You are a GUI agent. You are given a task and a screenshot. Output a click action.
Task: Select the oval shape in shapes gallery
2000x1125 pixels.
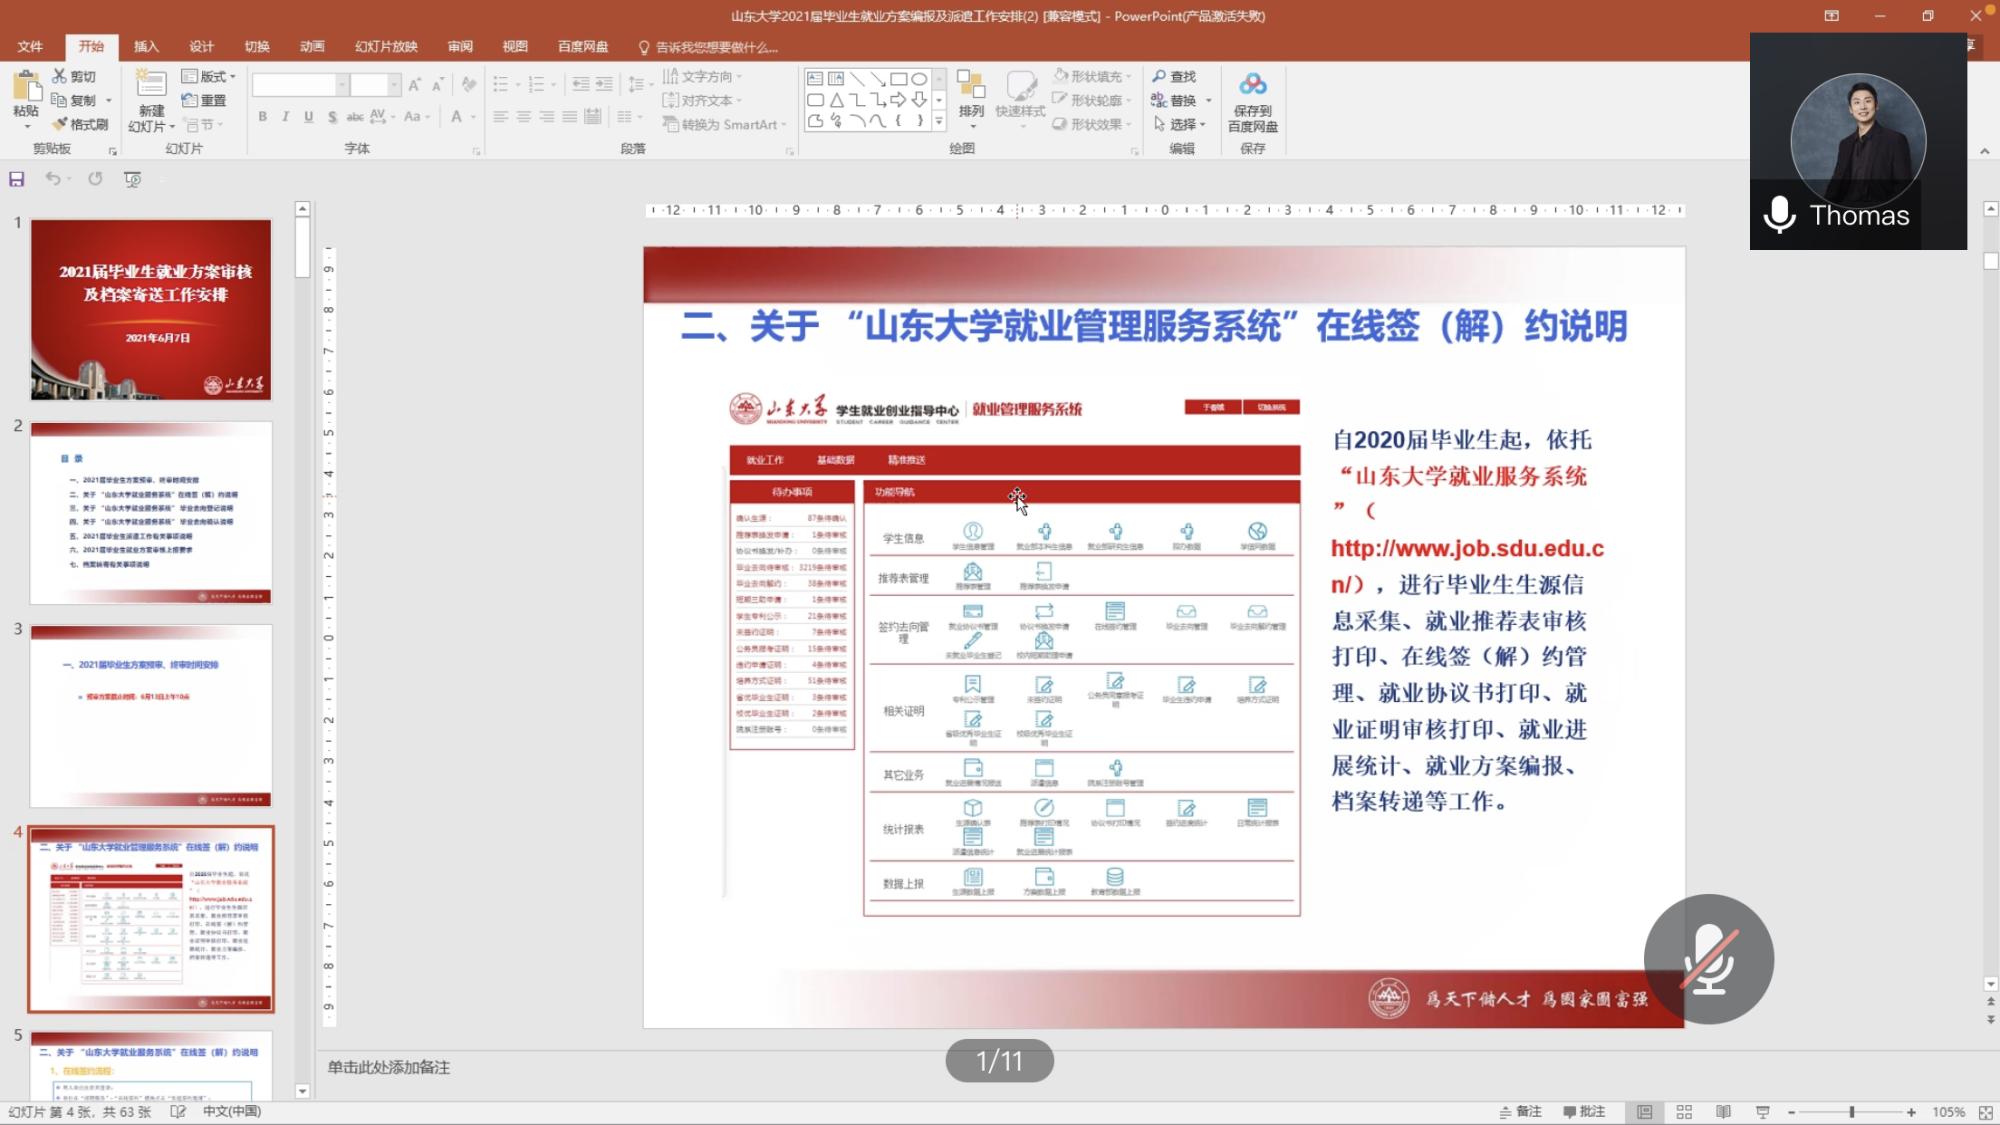[x=918, y=79]
